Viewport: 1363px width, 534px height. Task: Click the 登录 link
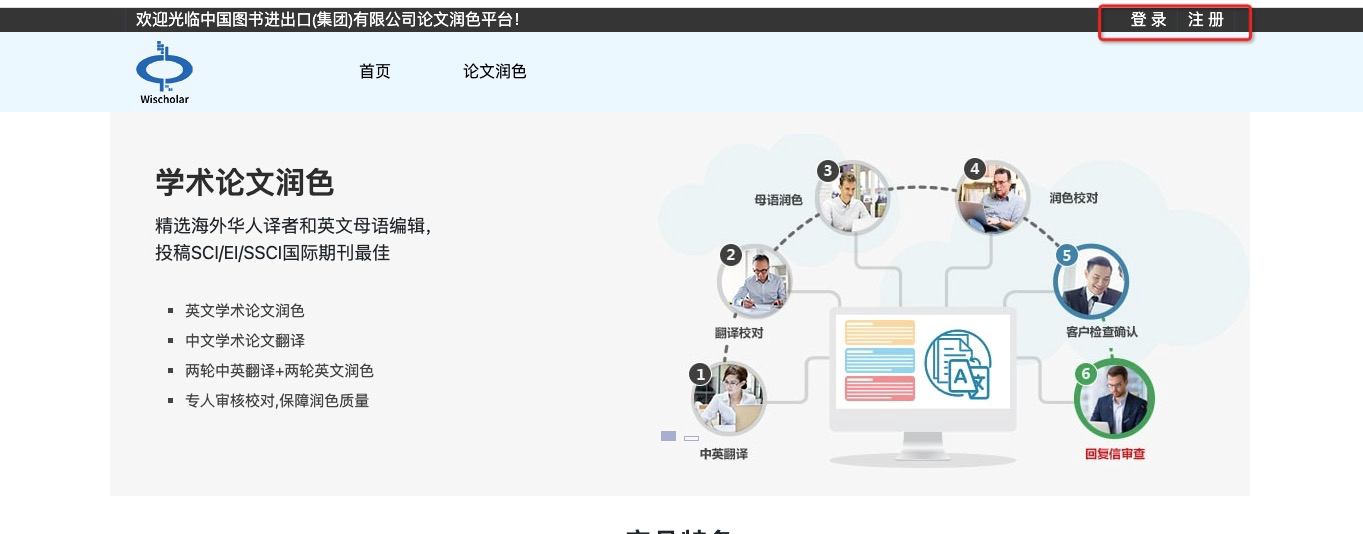point(1149,20)
